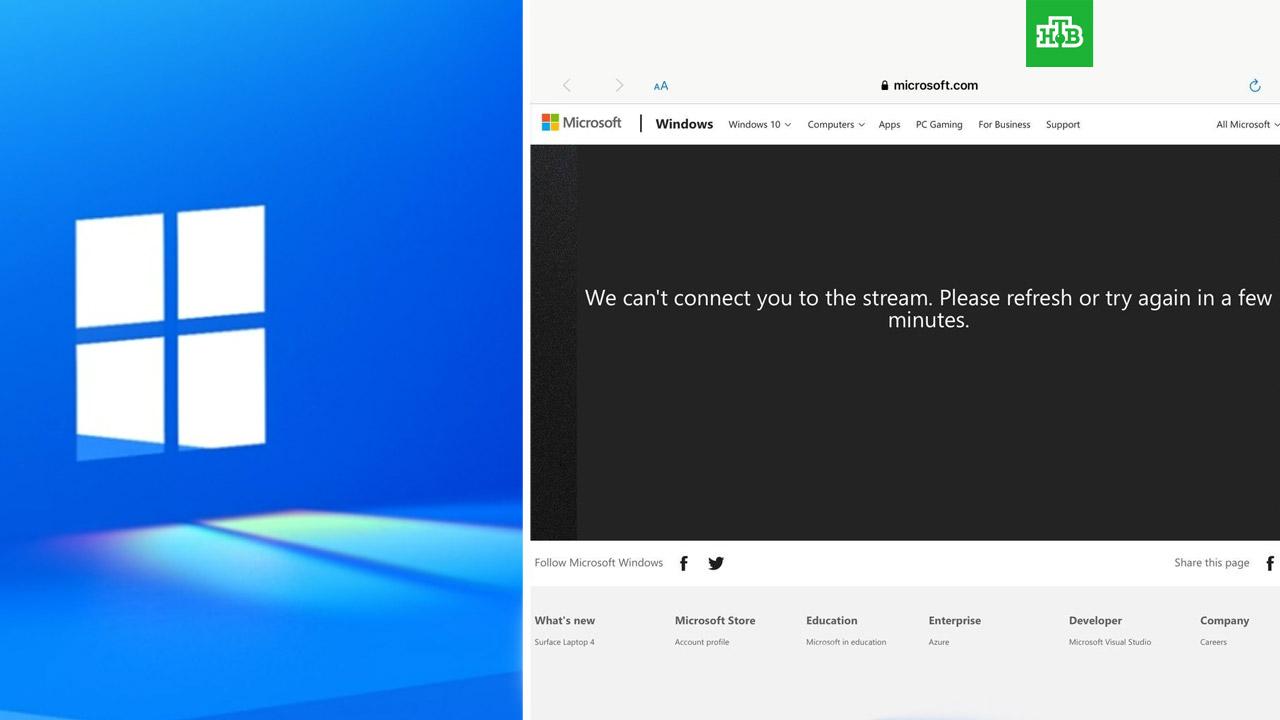Expand the Windows 10 dropdown menu

pyautogui.click(x=760, y=125)
